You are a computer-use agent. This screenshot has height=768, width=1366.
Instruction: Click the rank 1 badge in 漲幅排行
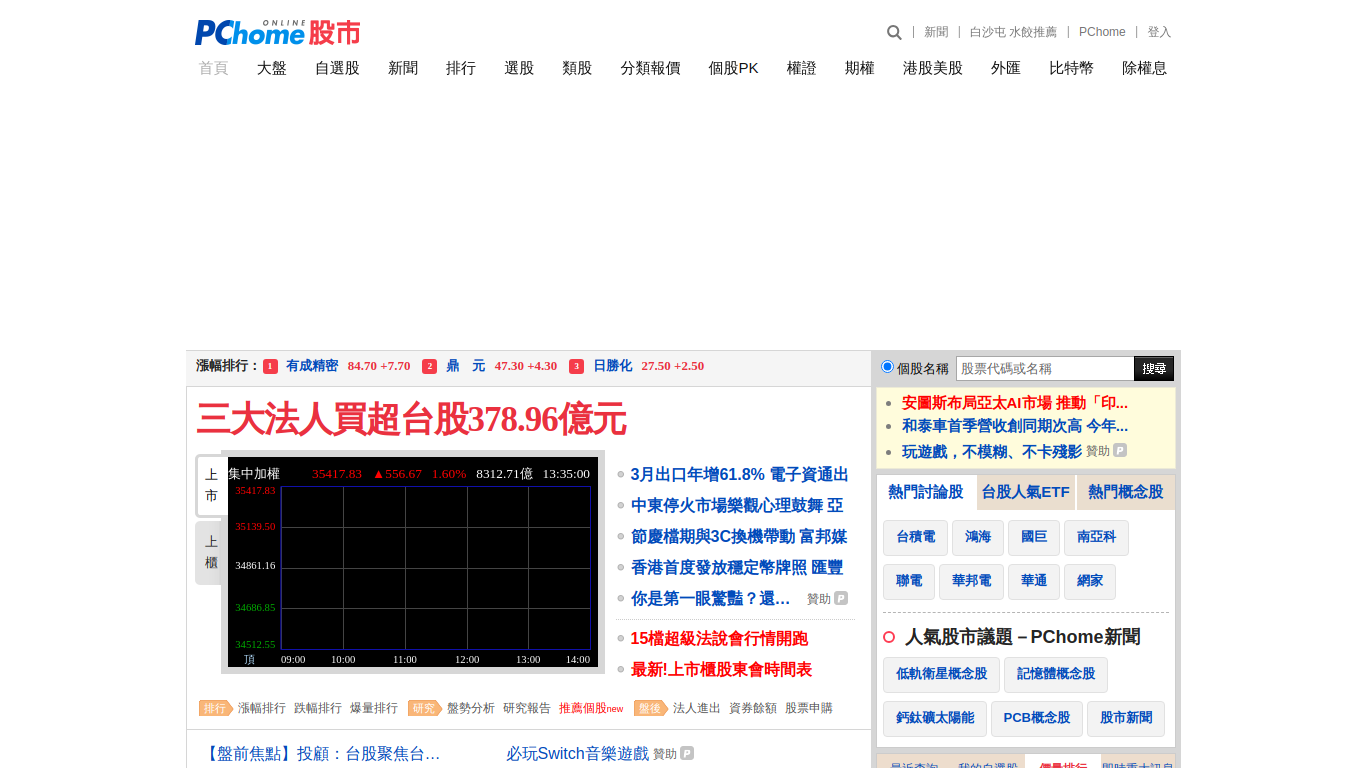(270, 366)
